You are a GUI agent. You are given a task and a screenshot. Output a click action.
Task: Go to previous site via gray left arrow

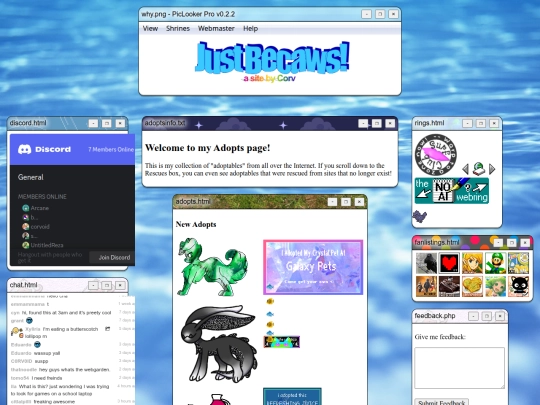tap(465, 169)
